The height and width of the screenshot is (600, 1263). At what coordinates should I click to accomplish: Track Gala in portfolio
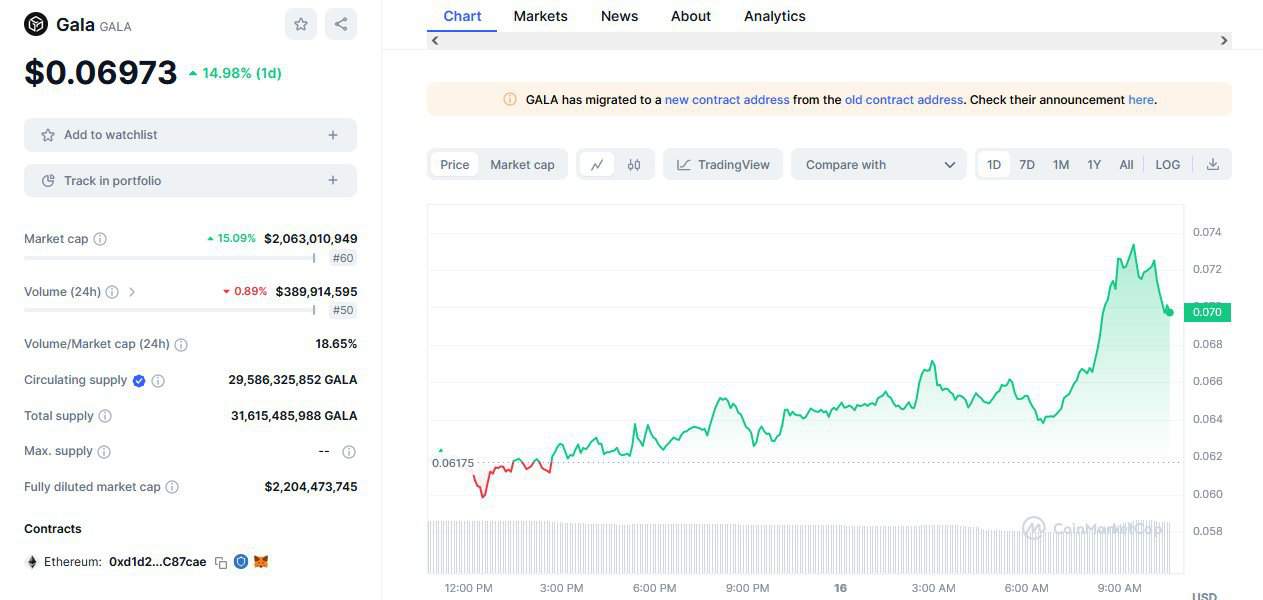pos(190,181)
